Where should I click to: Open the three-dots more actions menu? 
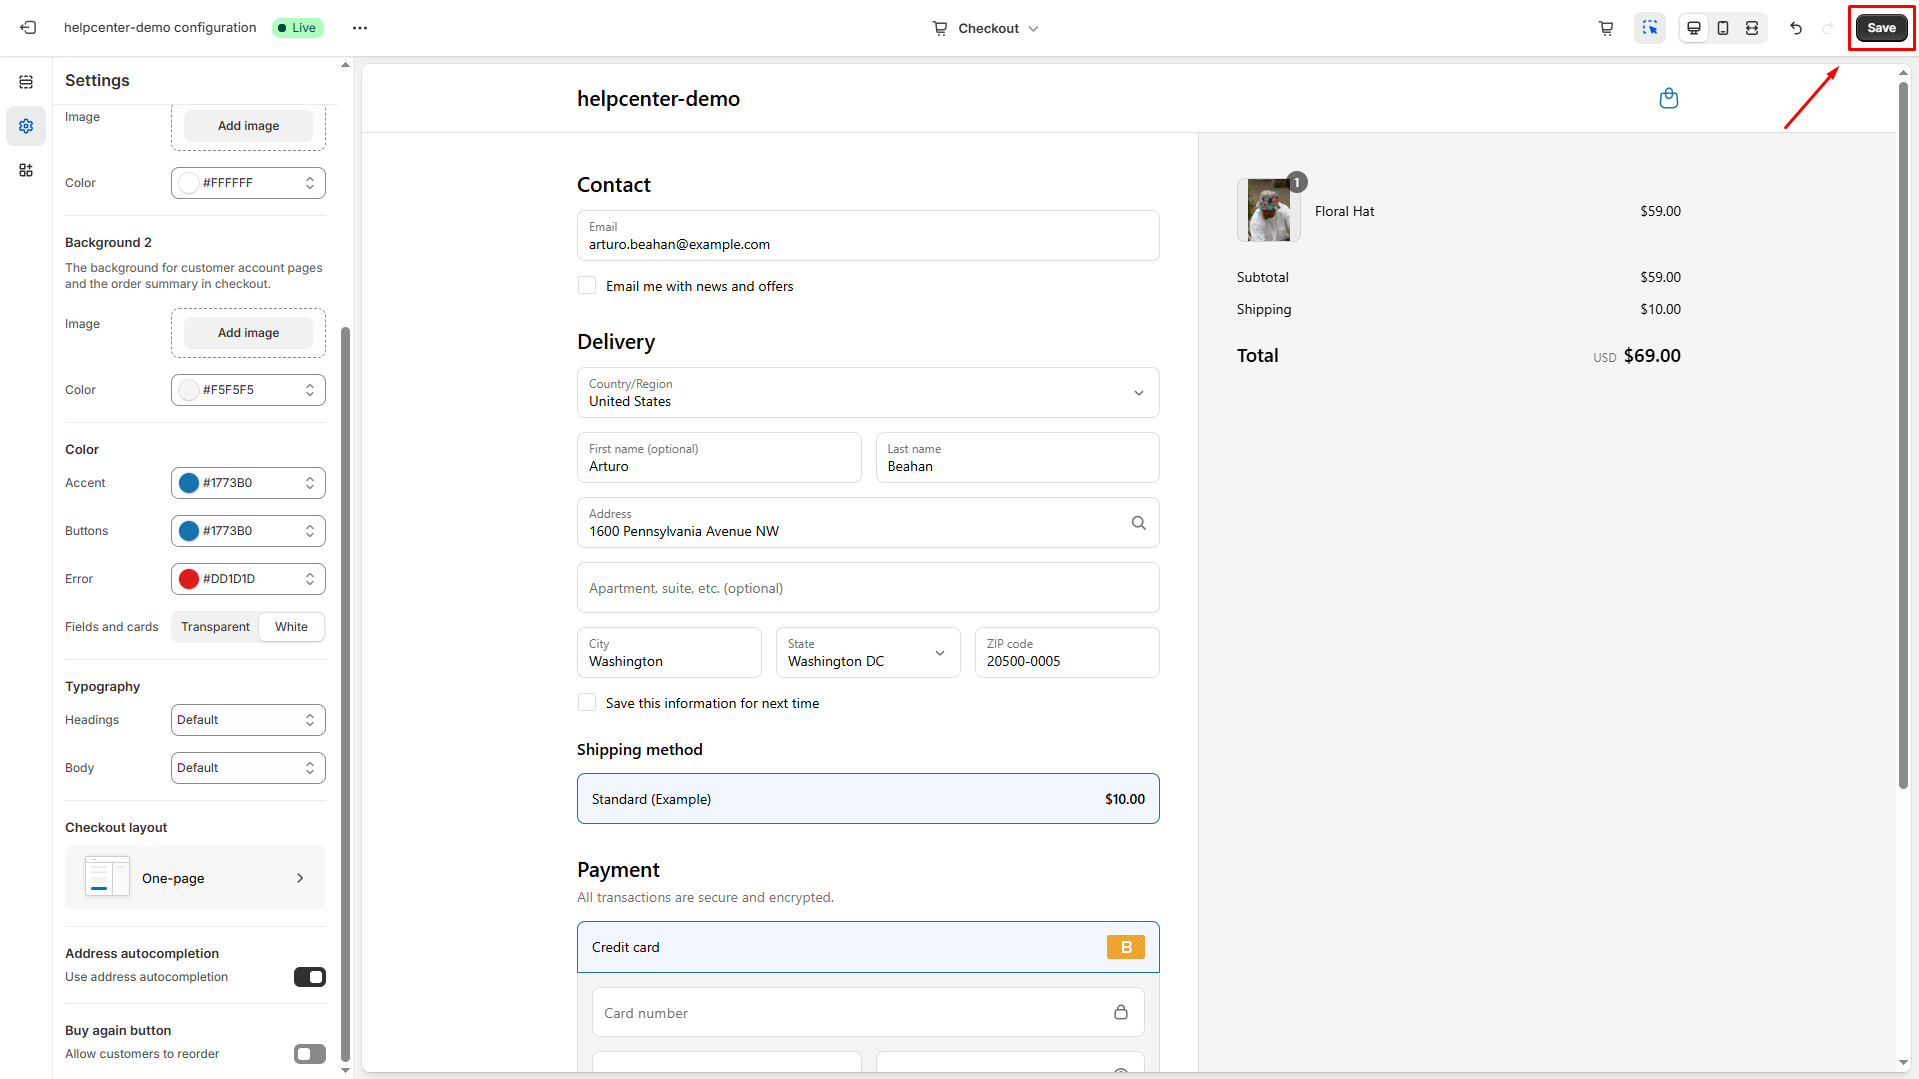[360, 28]
